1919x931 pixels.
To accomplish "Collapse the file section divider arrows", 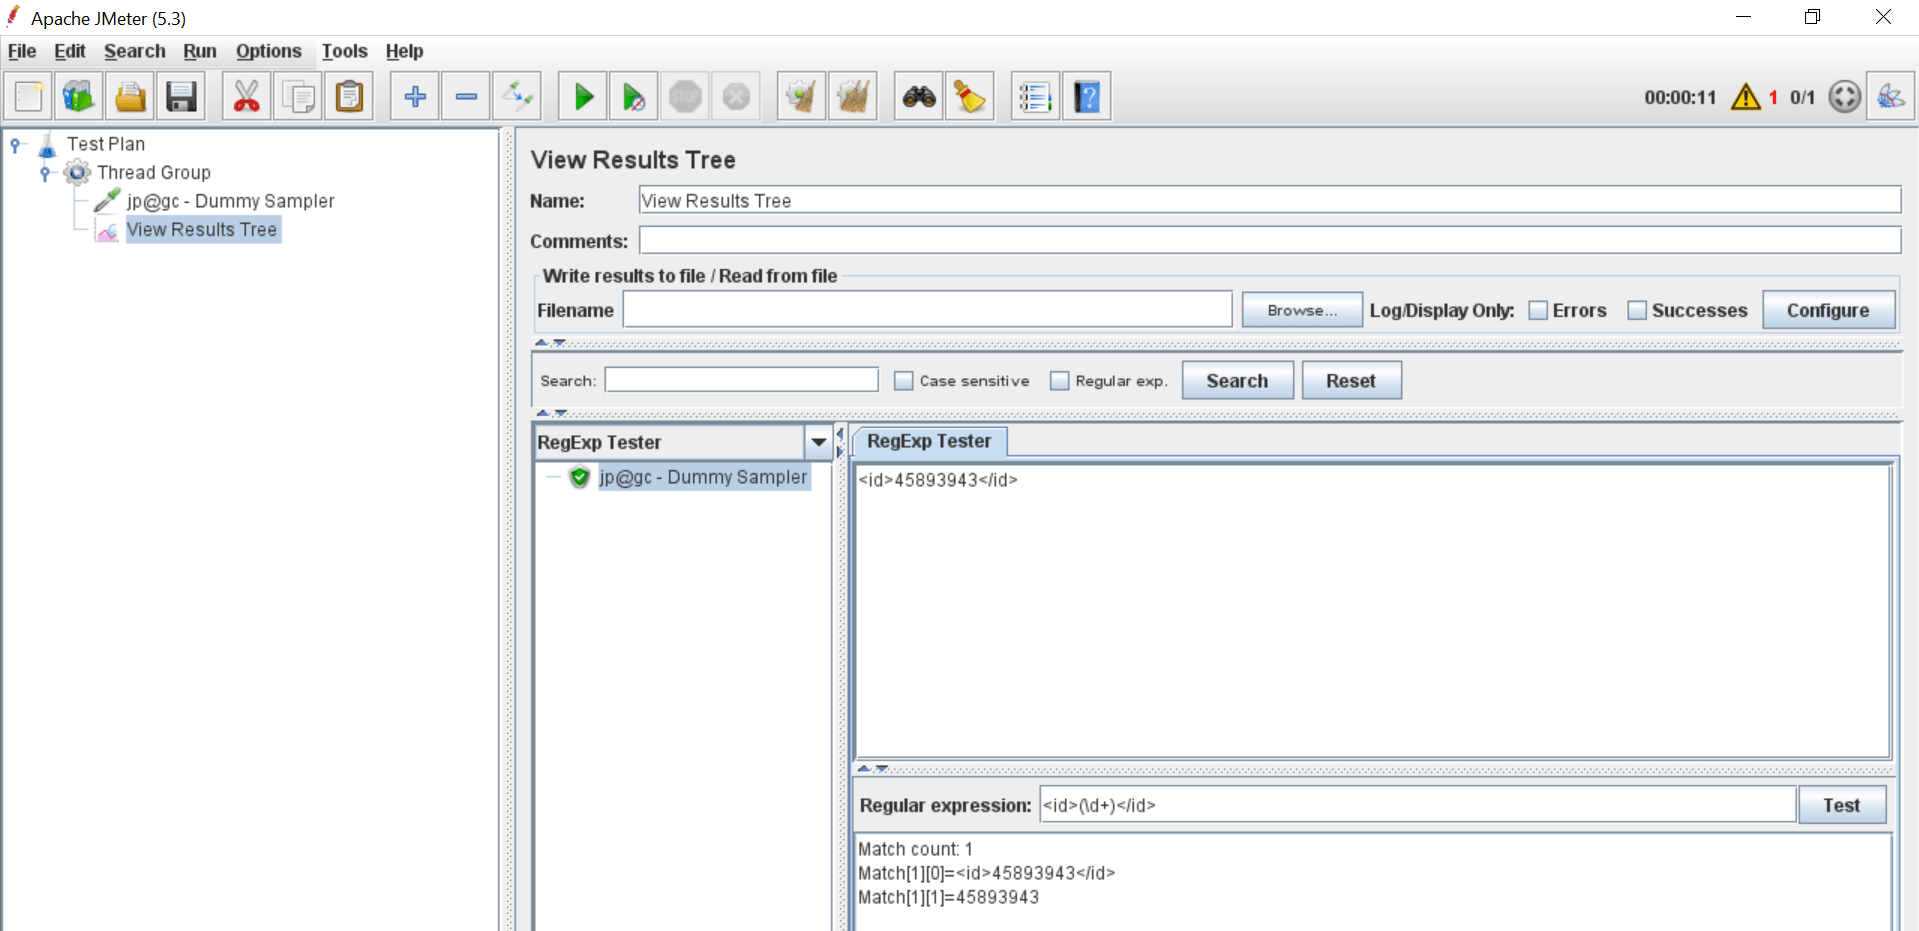I will tap(550, 342).
